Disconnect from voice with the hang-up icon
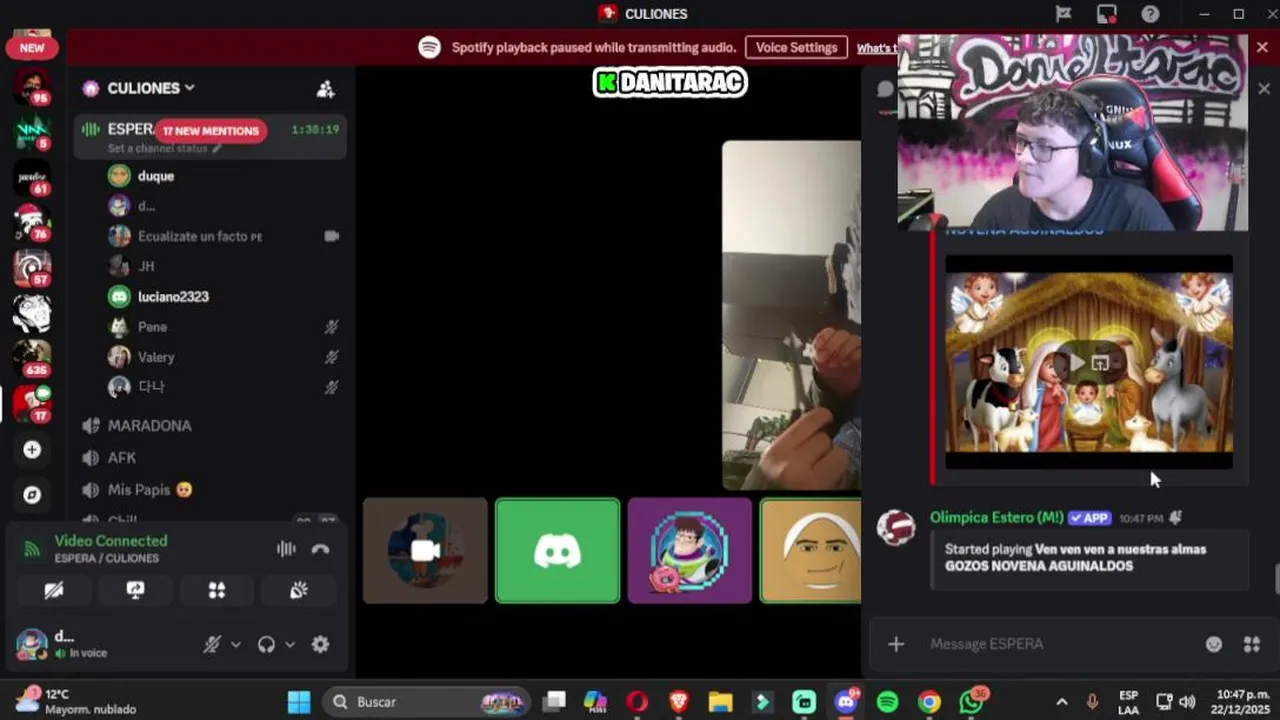 click(x=320, y=549)
